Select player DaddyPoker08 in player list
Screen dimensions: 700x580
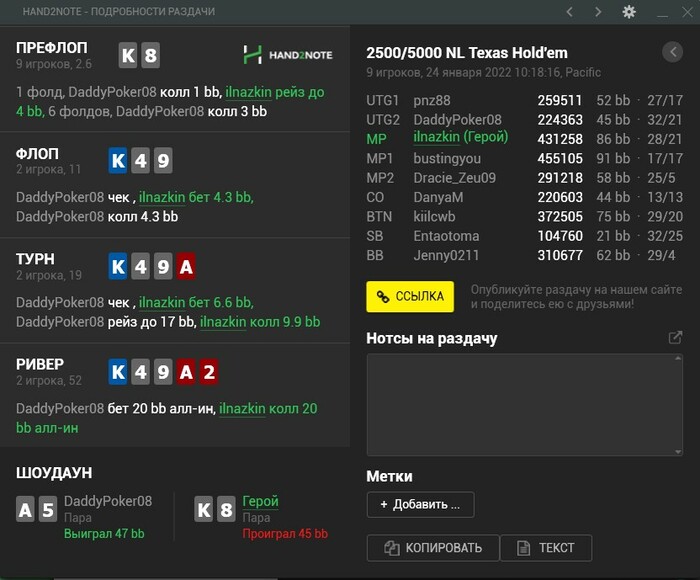(x=457, y=120)
